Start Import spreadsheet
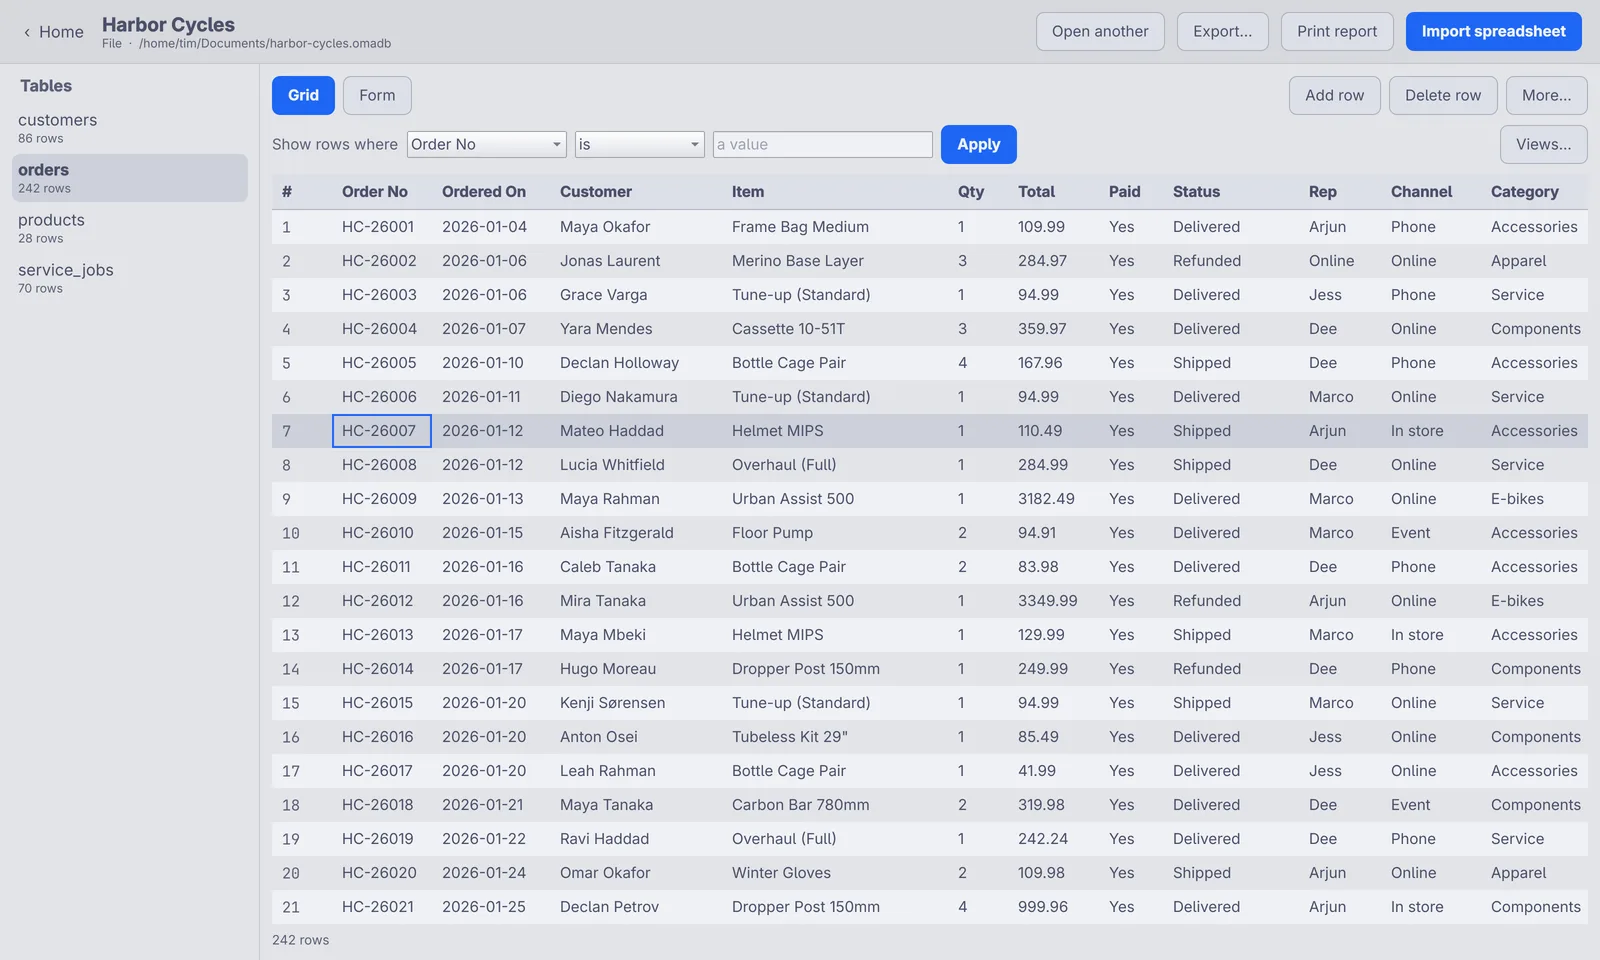Screen dimensions: 1600x960 (x=1493, y=31)
